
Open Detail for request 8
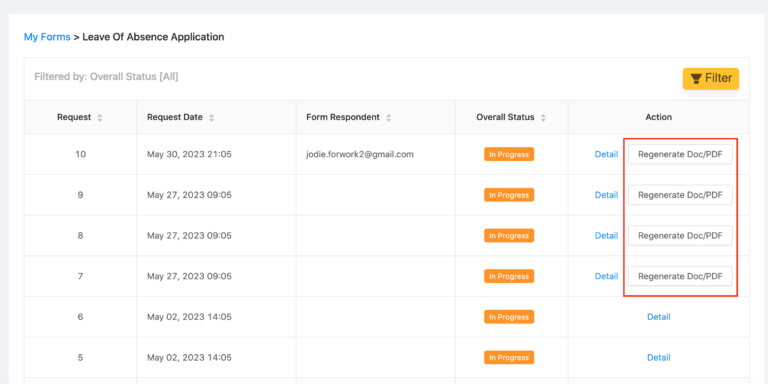tap(606, 236)
